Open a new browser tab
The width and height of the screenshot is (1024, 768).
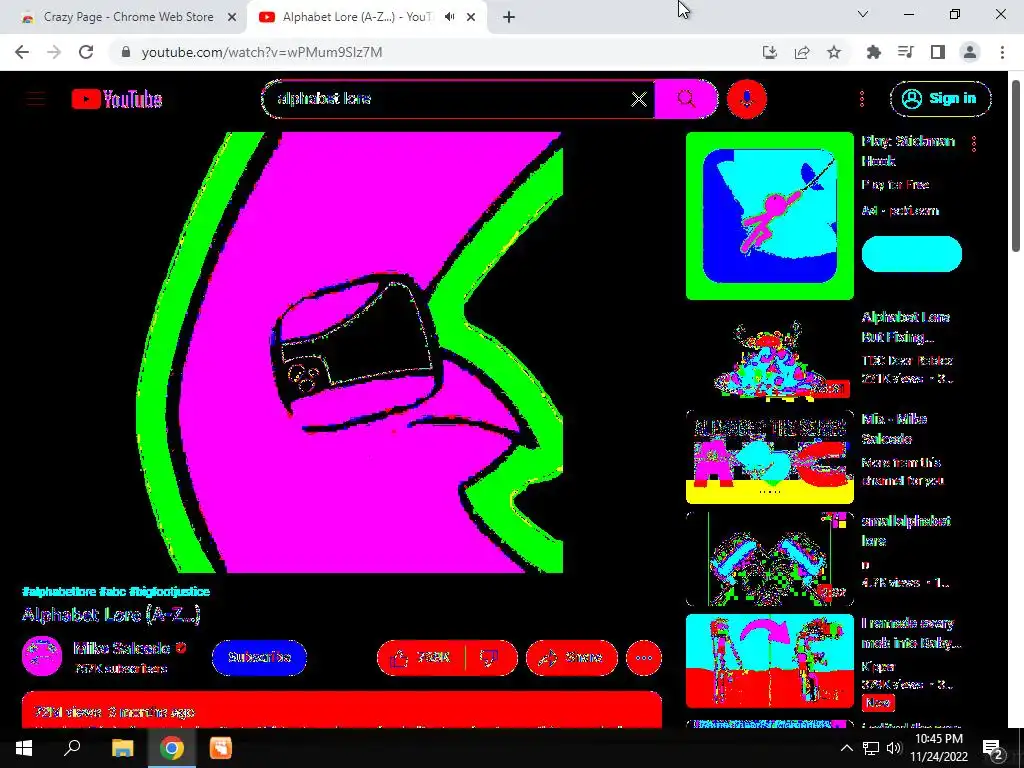pyautogui.click(x=509, y=17)
